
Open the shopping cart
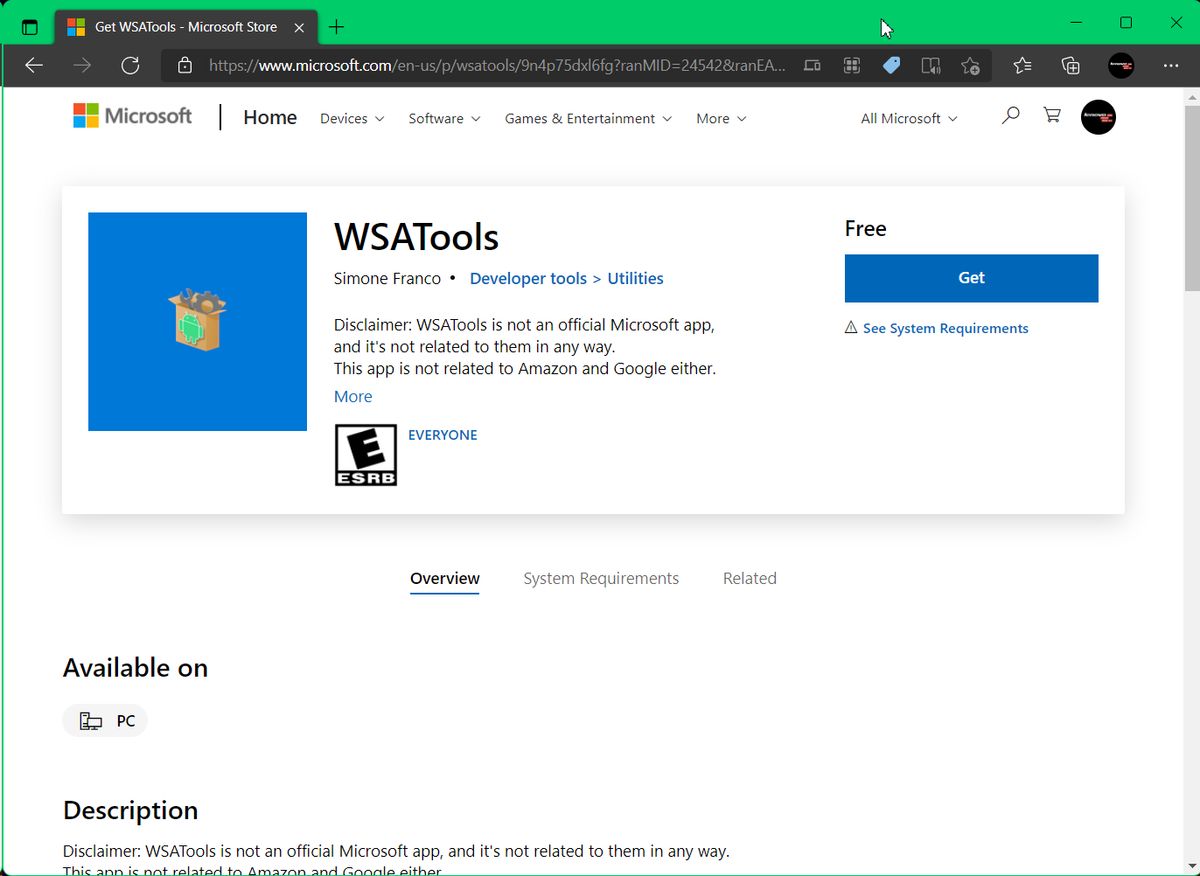pyautogui.click(x=1051, y=116)
